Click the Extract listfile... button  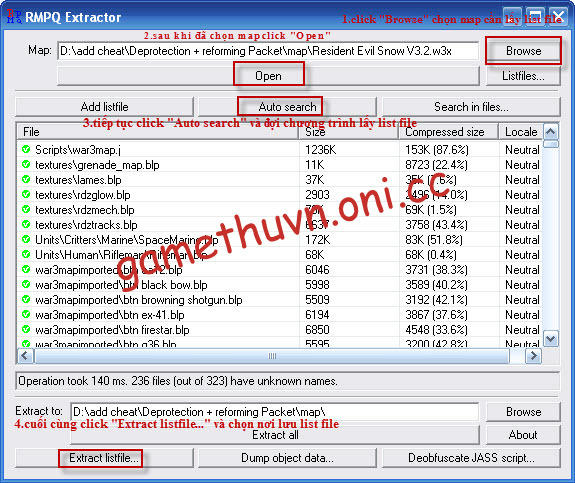pyautogui.click(x=104, y=458)
